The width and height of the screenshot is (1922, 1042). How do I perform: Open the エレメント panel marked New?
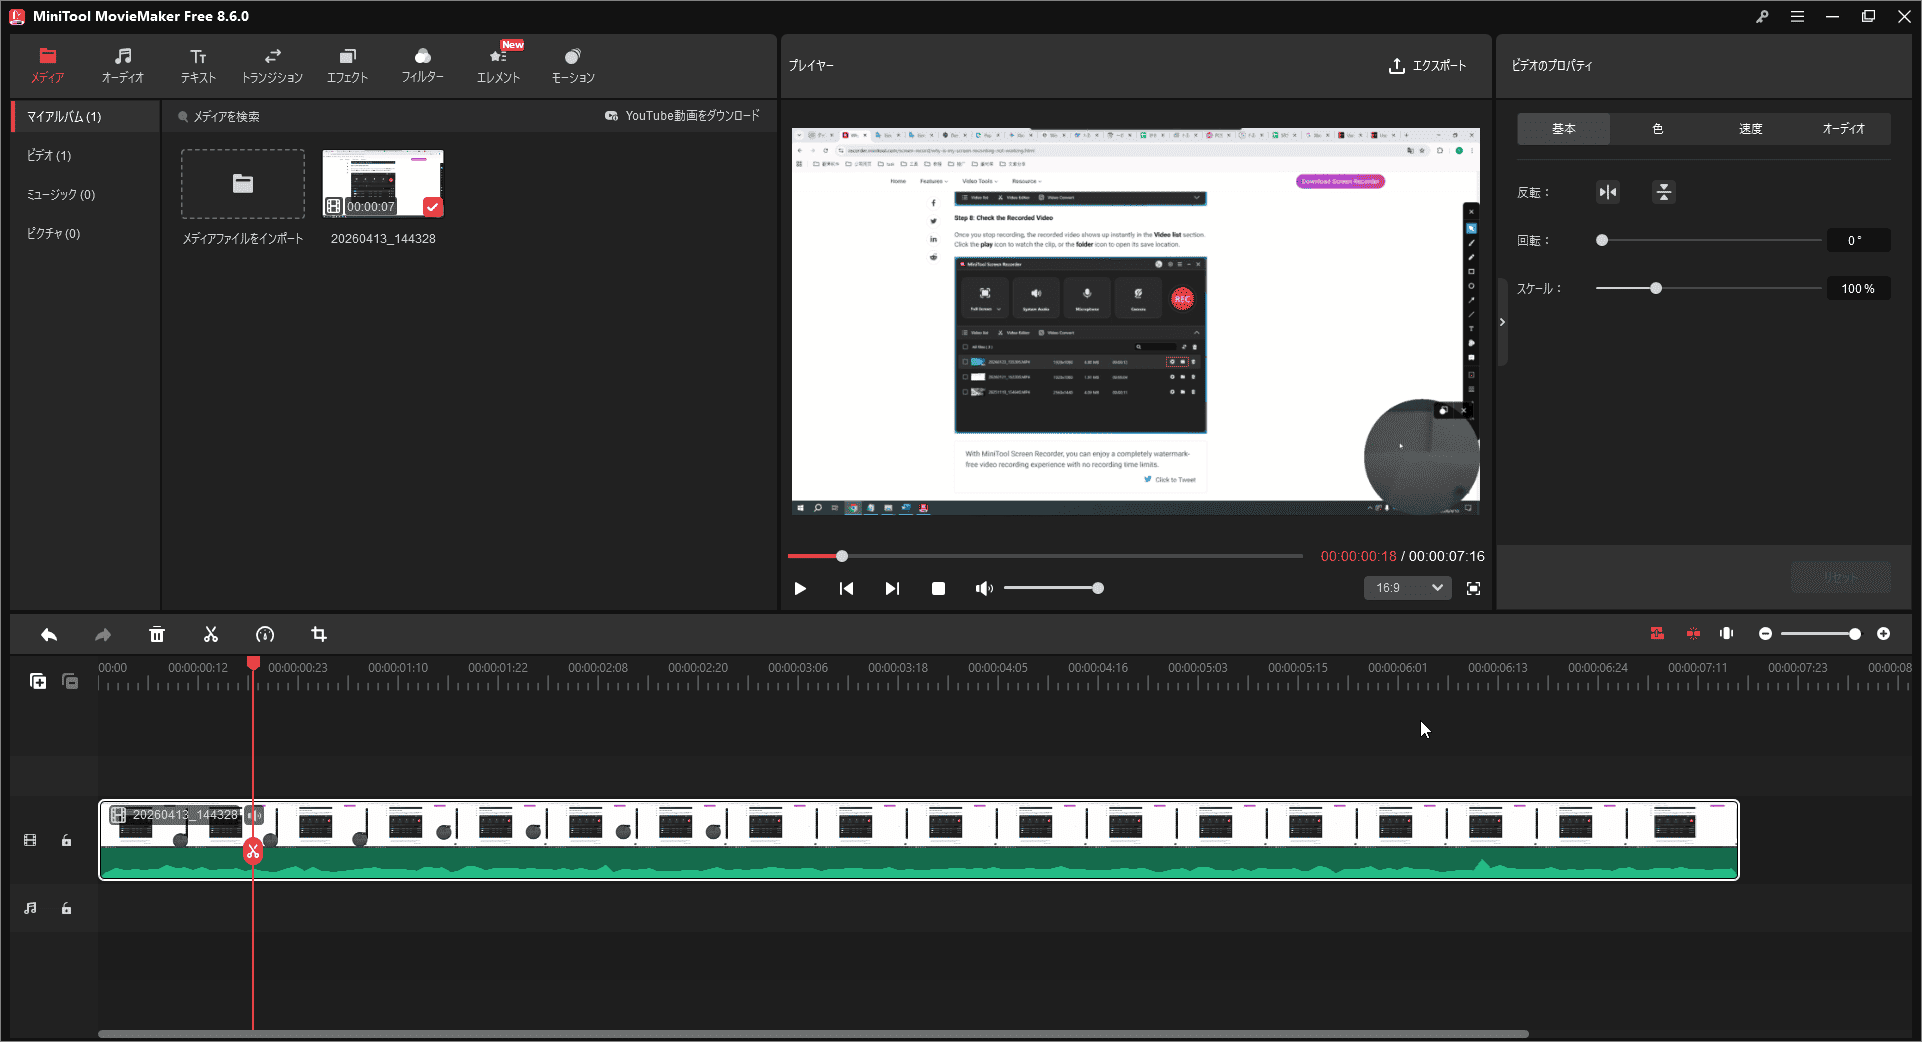click(x=498, y=64)
